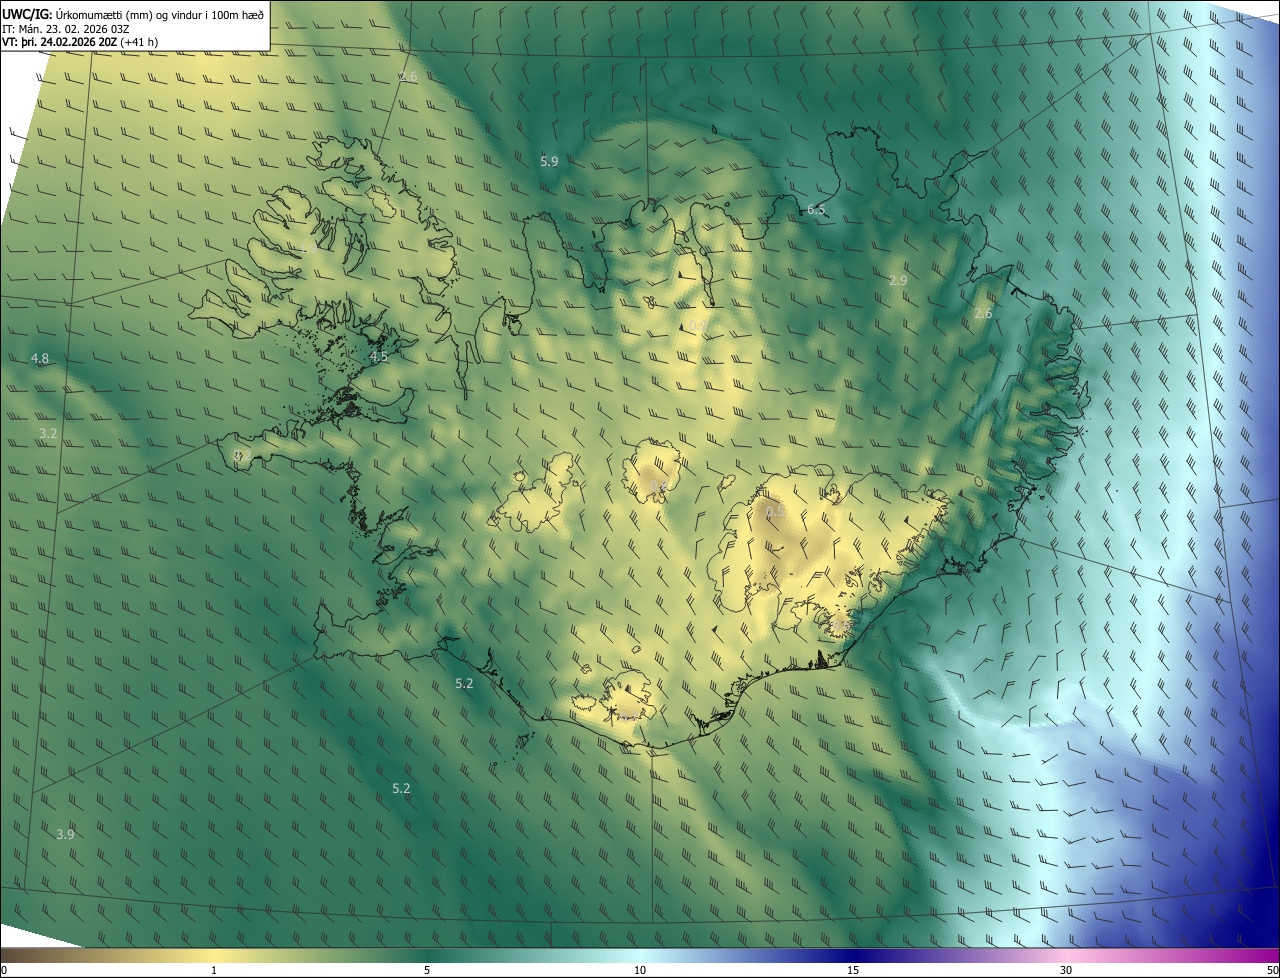
Task: Click the 3.9 value in the bottom-left ocean
Action: (65, 834)
